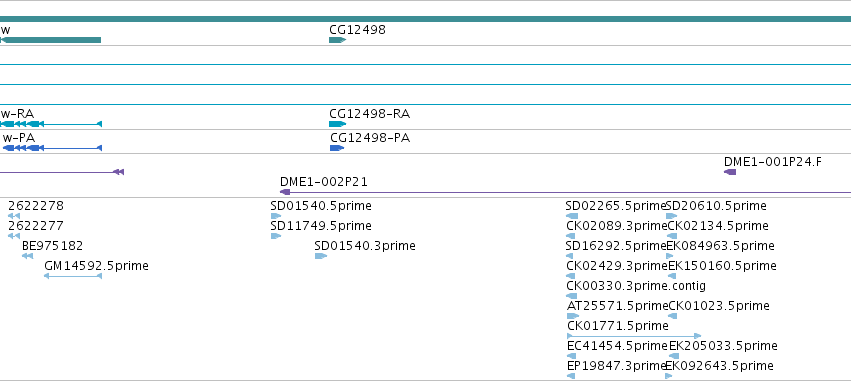
Task: Click the EK092643.5prime label
Action: [720, 366]
